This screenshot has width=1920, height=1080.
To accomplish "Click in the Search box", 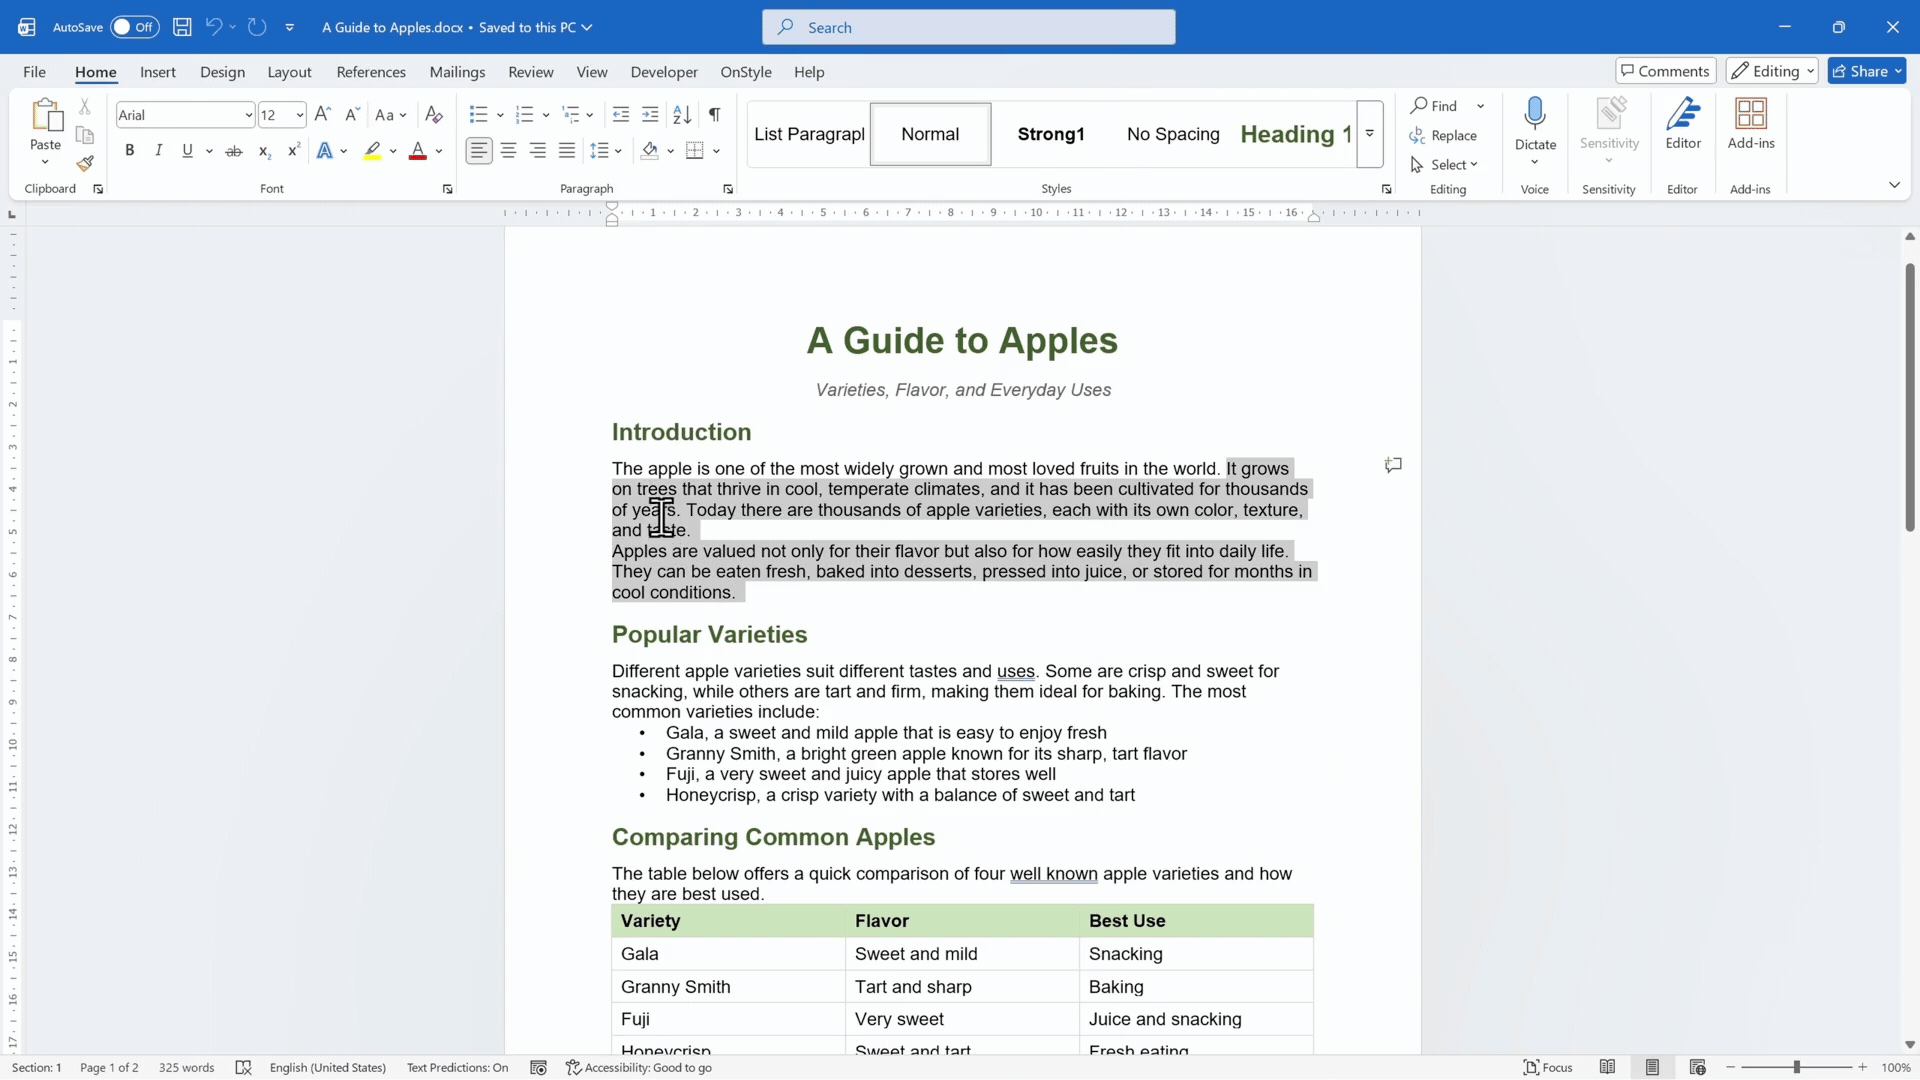I will point(968,27).
